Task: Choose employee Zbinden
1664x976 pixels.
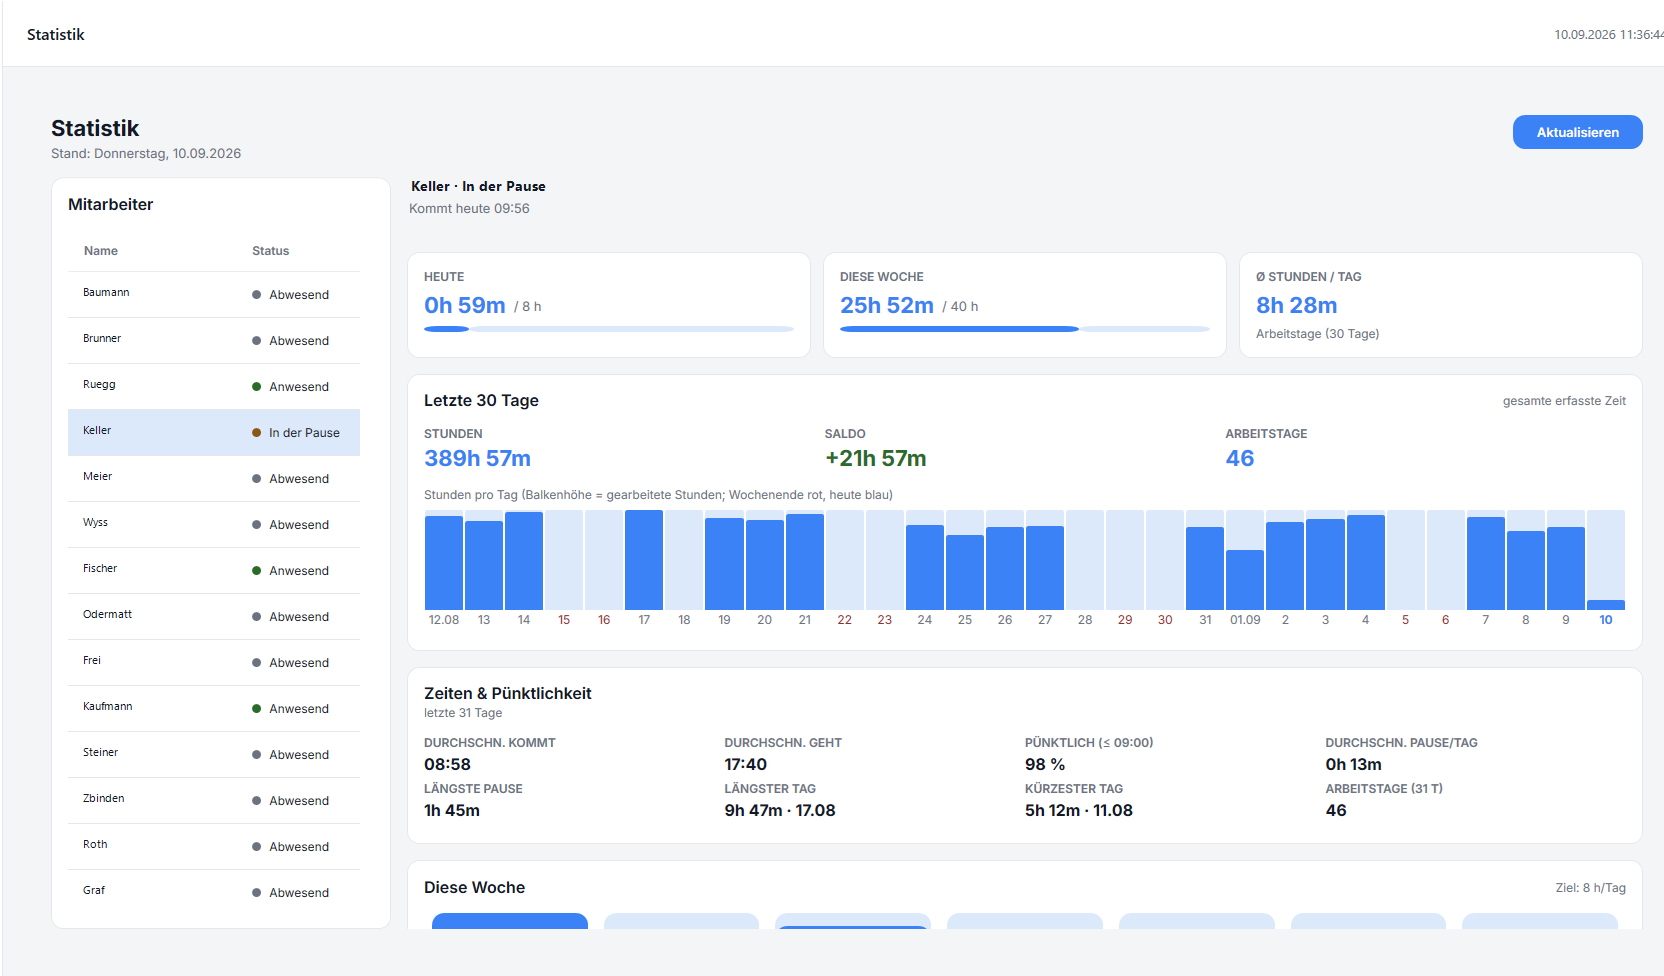Action: [x=214, y=801]
